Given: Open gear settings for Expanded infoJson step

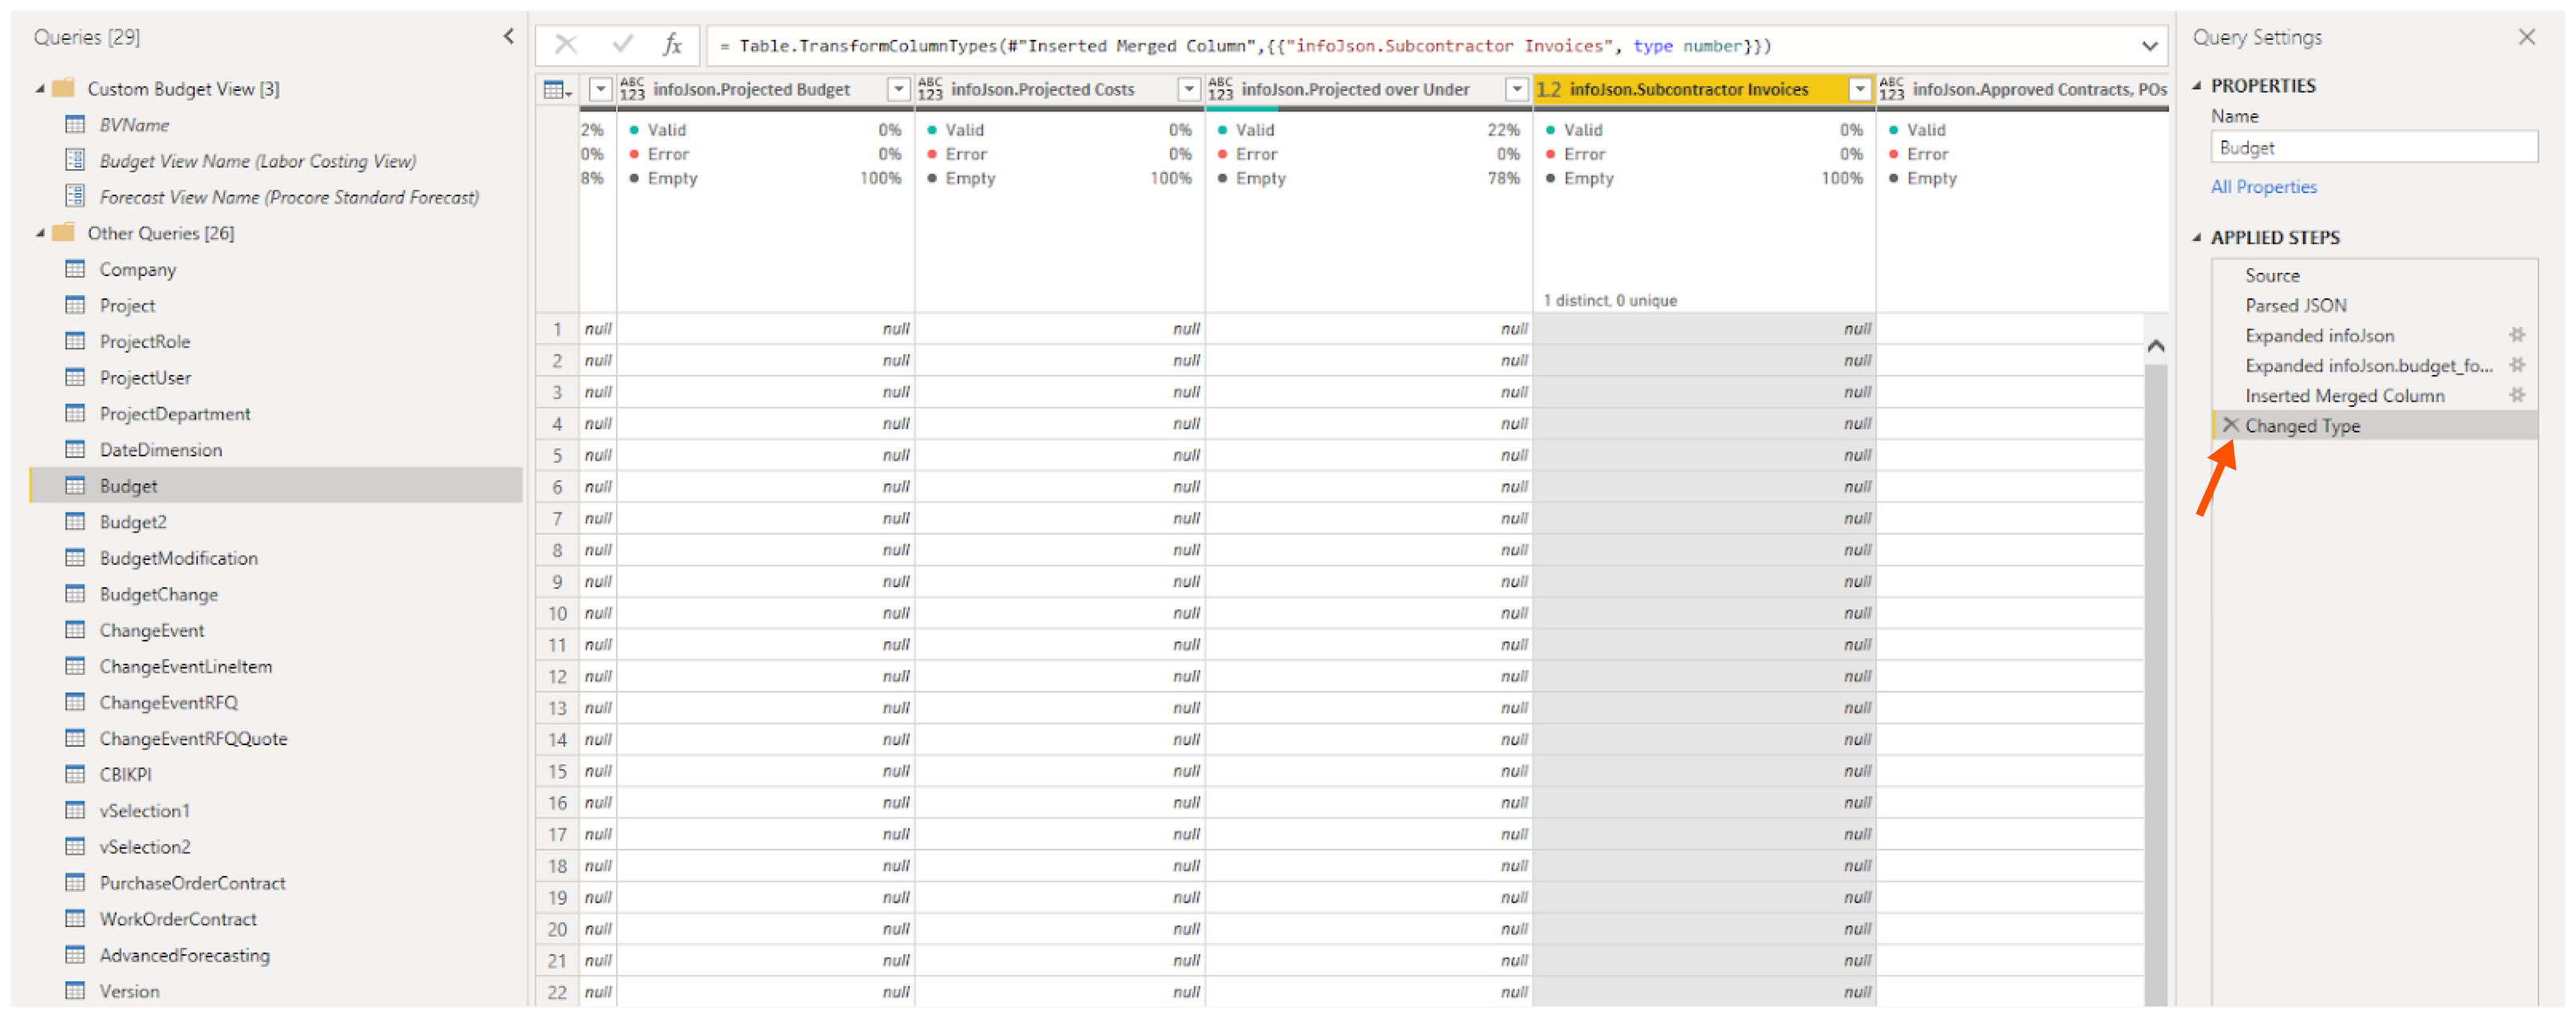Looking at the screenshot, I should 2517,335.
